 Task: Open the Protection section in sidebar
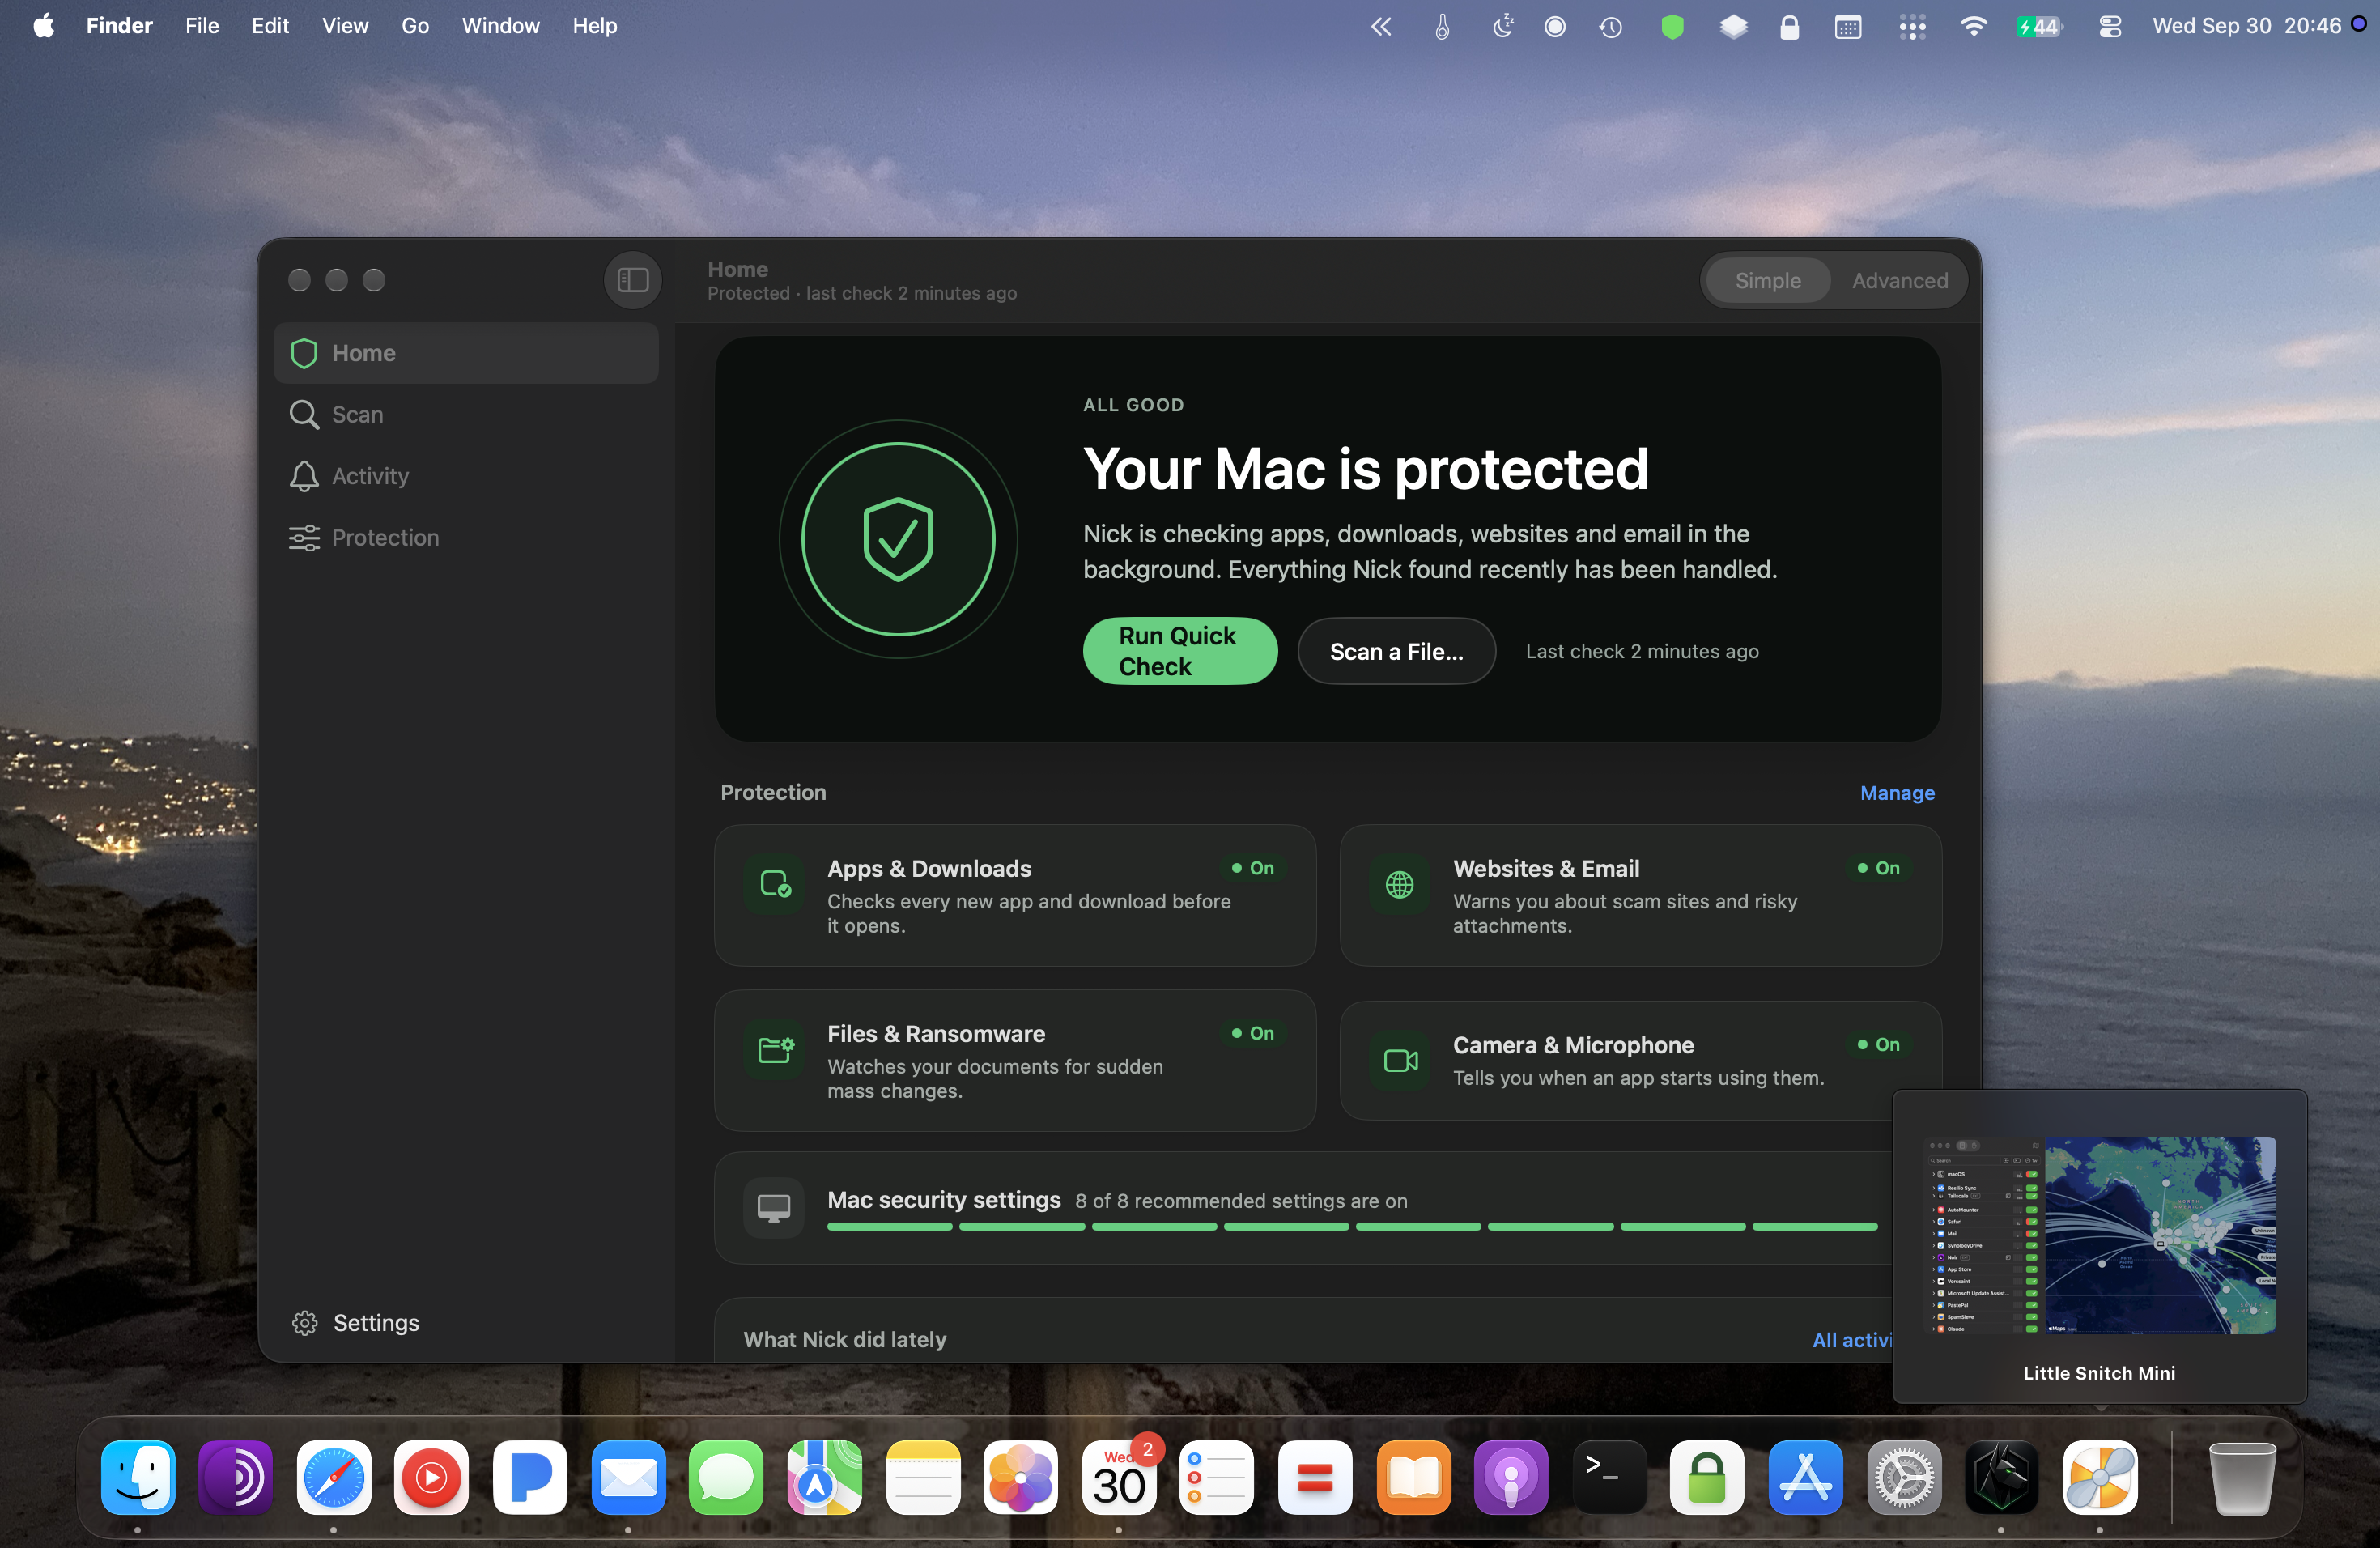pyautogui.click(x=466, y=538)
